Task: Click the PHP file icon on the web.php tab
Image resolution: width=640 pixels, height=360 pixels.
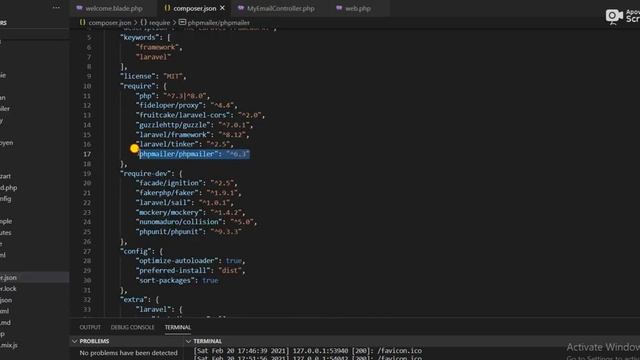Action: [339, 8]
